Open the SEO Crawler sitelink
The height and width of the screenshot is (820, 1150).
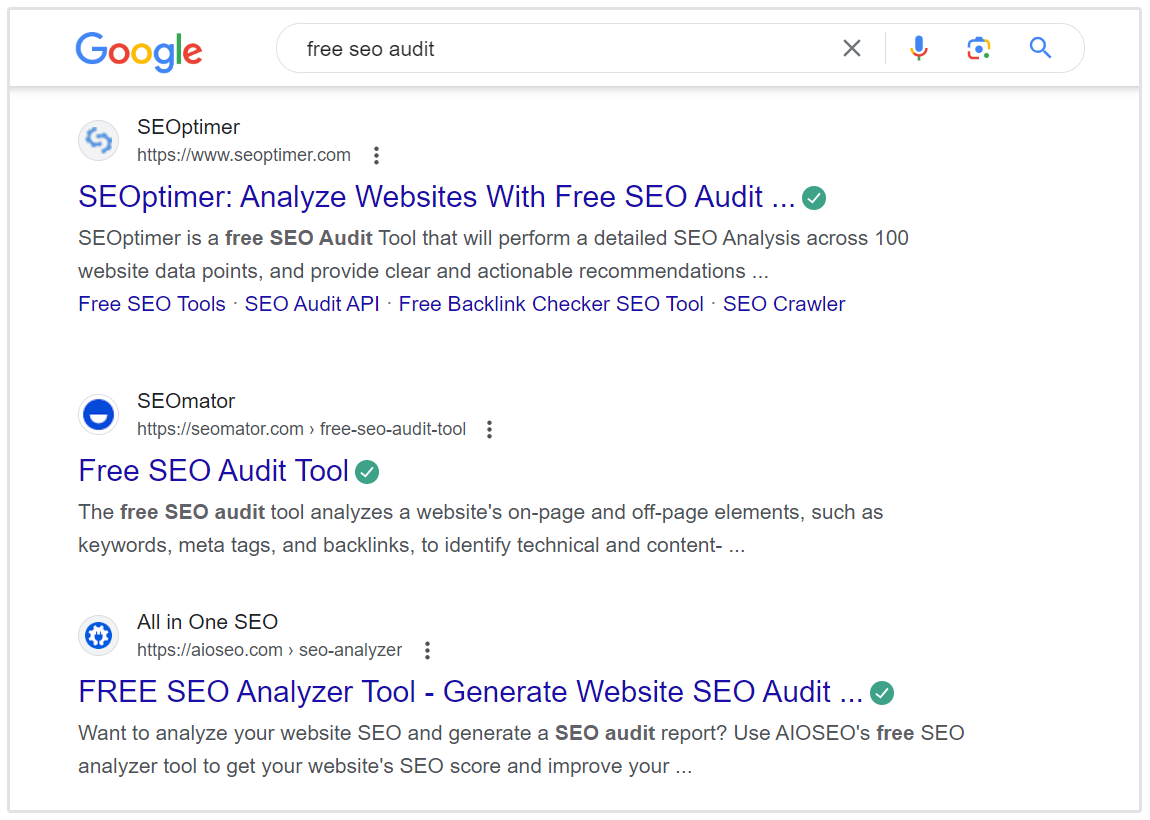(x=783, y=303)
